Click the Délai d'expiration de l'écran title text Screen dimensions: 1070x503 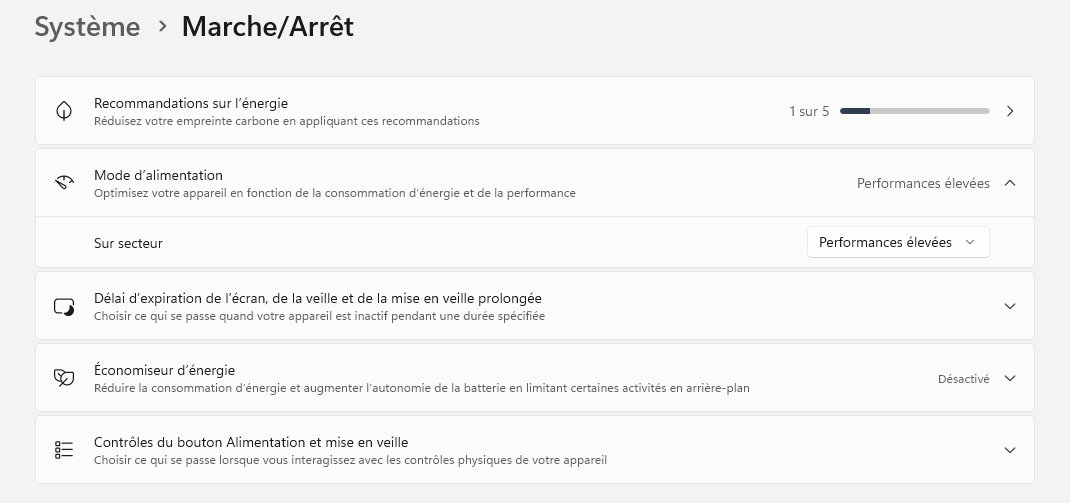317,298
